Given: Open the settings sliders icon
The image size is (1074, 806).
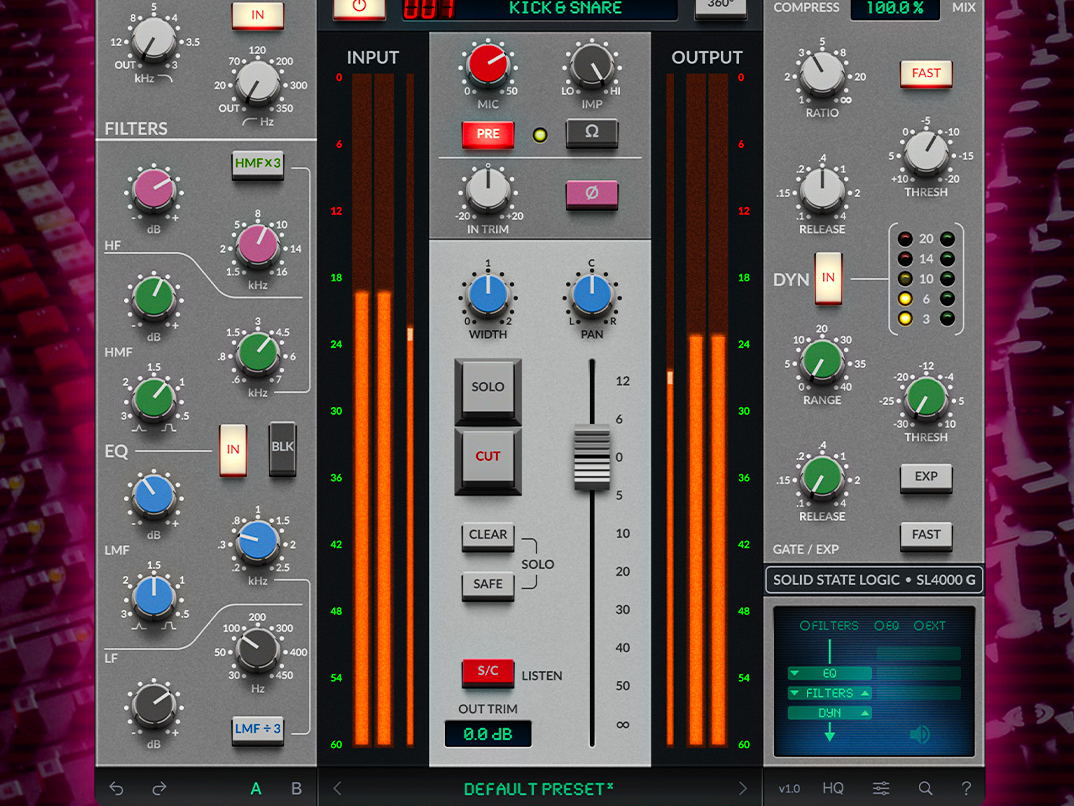Looking at the screenshot, I should click(881, 788).
